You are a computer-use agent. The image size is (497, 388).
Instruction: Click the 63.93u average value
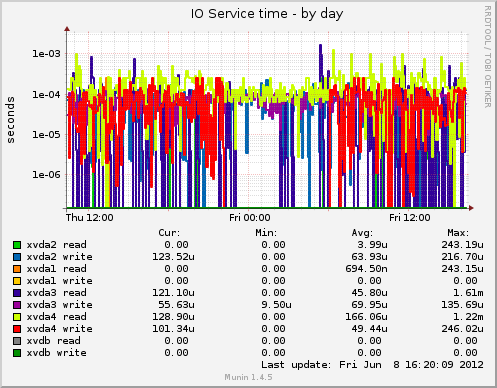pos(369,257)
